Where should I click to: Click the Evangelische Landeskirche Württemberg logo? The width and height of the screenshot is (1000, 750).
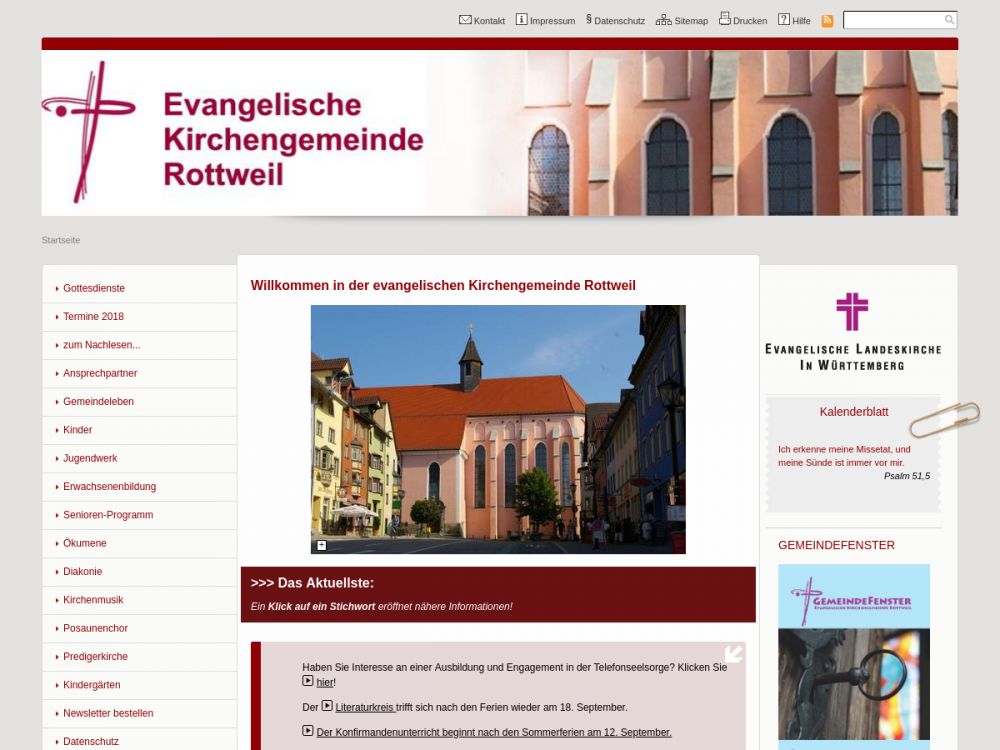853,332
